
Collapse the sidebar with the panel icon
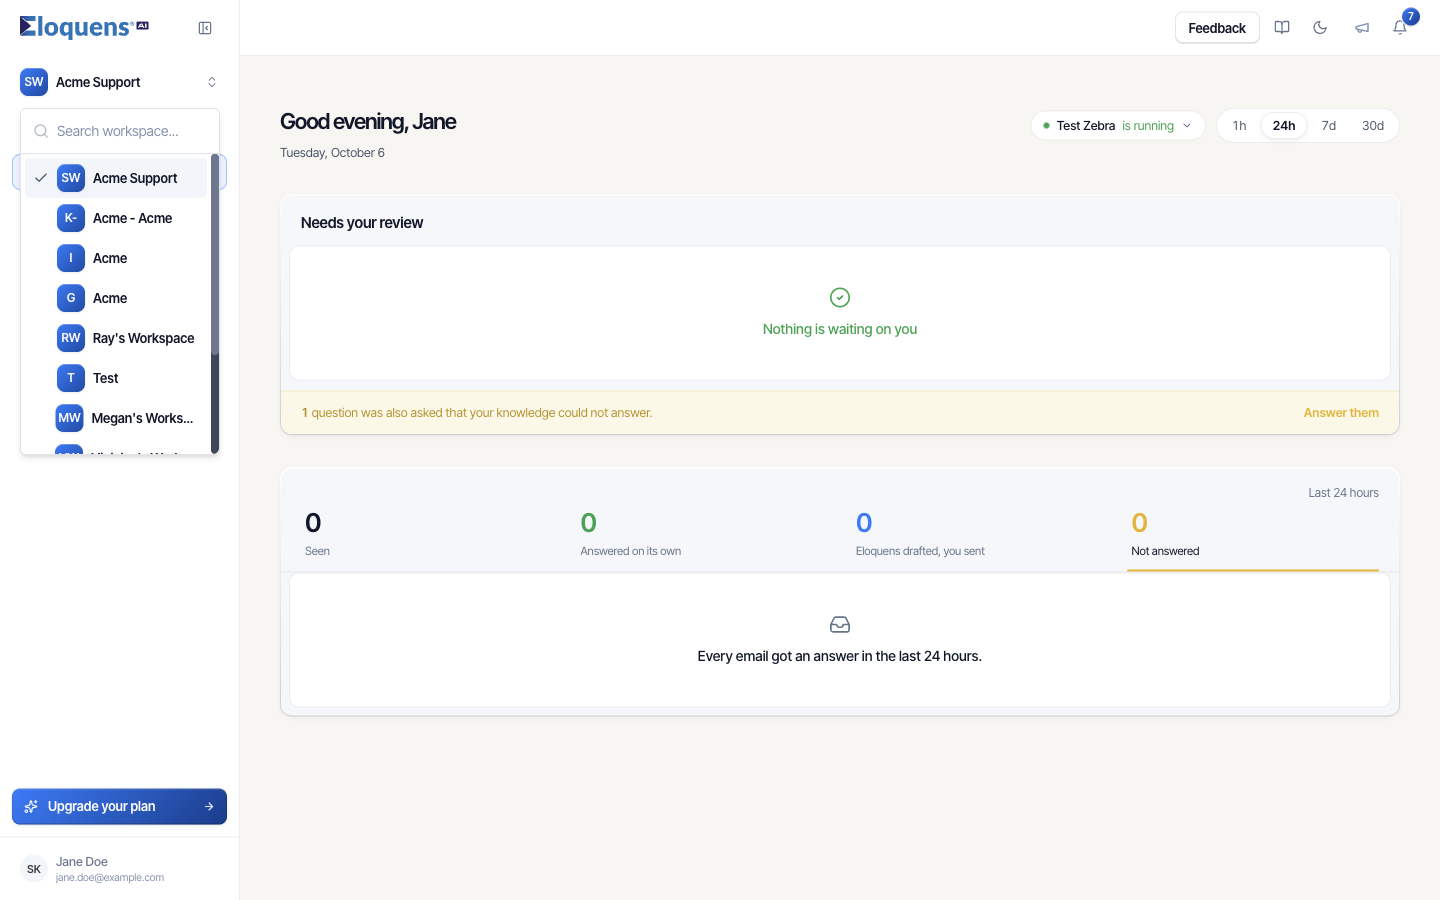[x=205, y=28]
